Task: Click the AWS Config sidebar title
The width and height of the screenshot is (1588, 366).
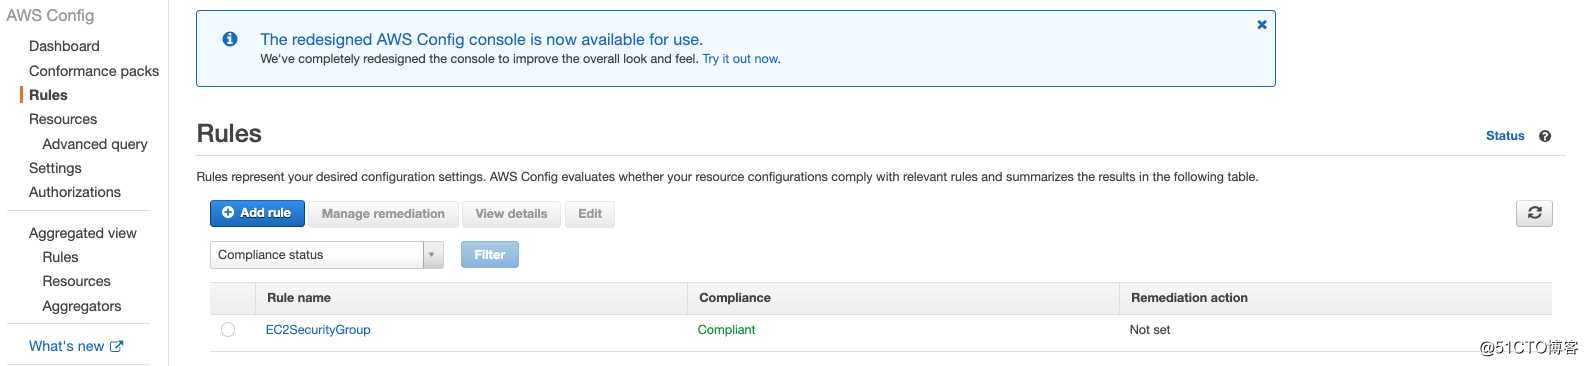Action: click(x=50, y=16)
